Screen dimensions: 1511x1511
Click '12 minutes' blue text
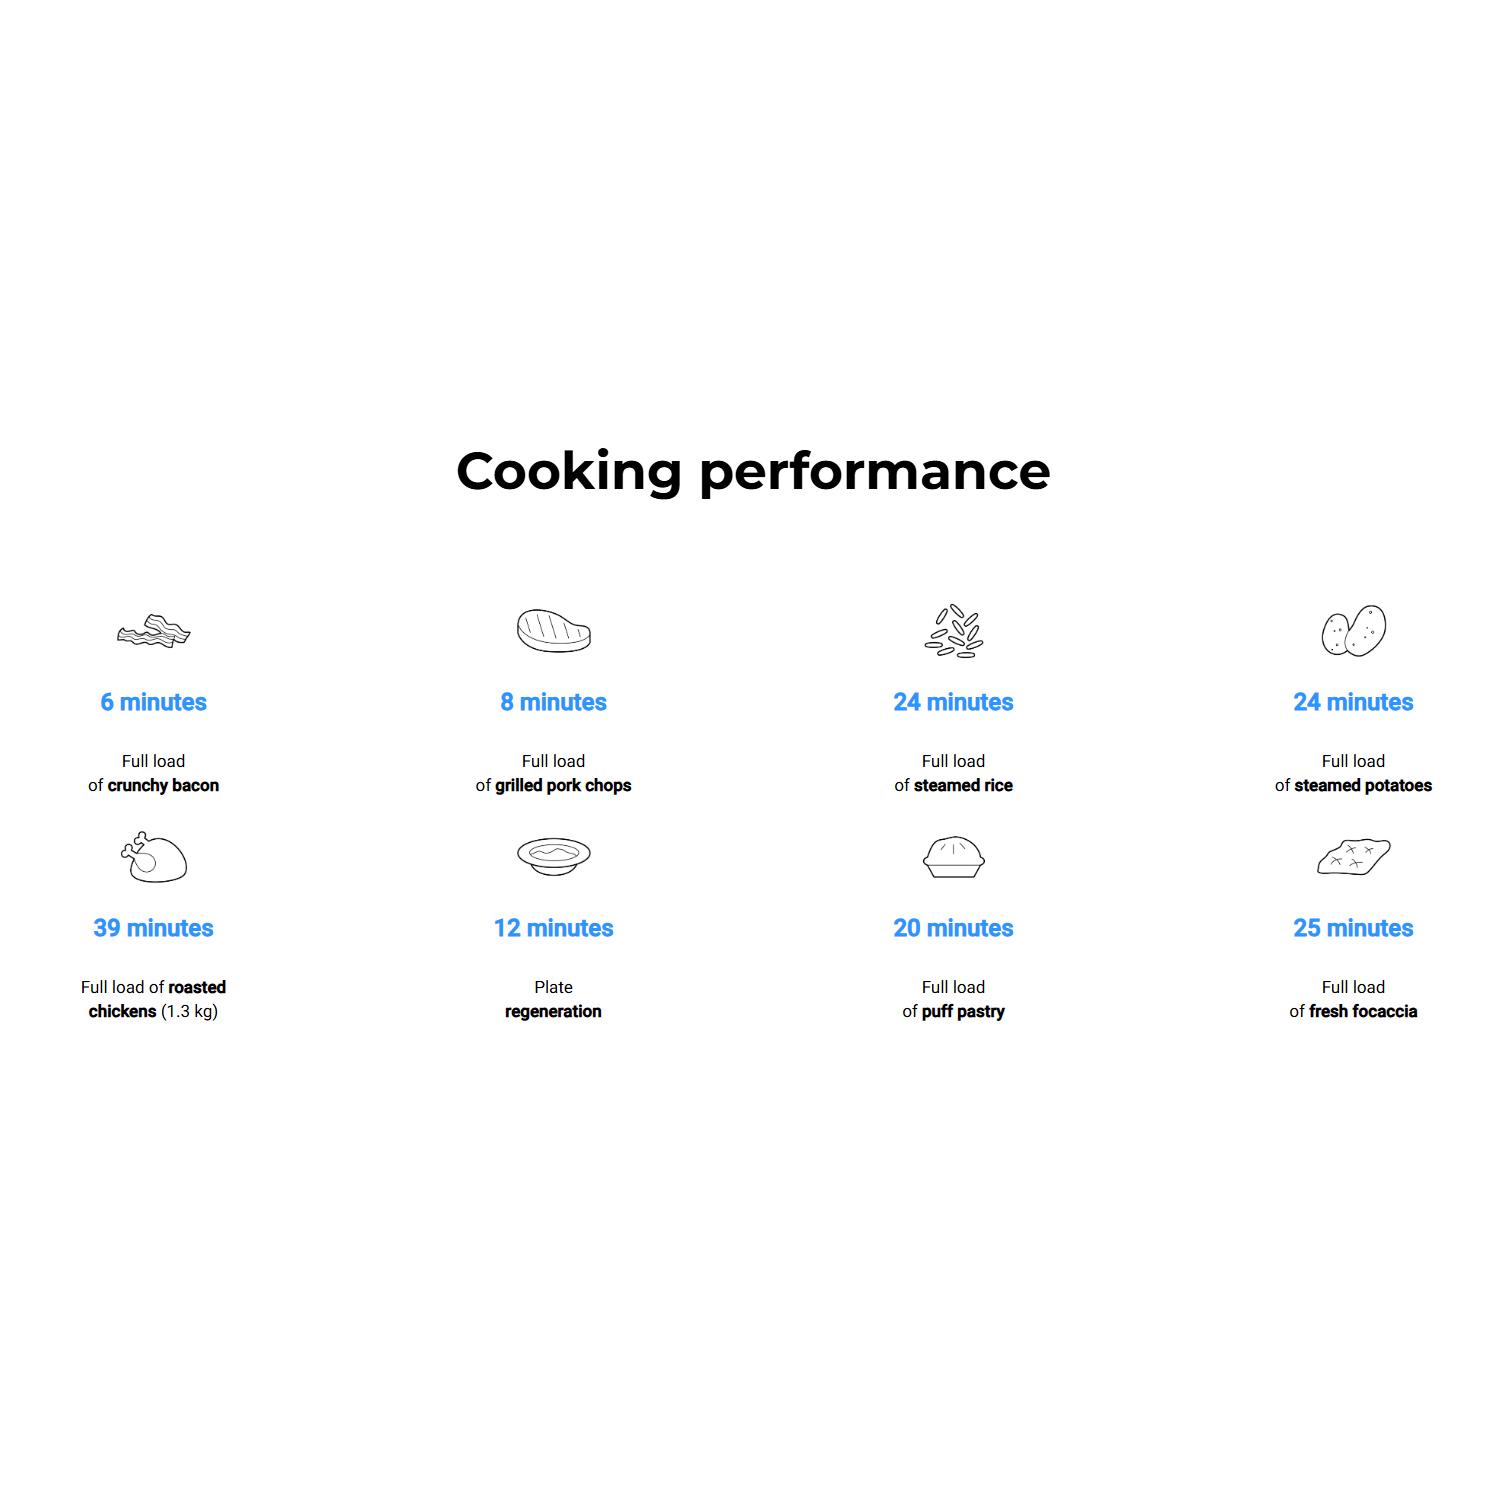[553, 928]
